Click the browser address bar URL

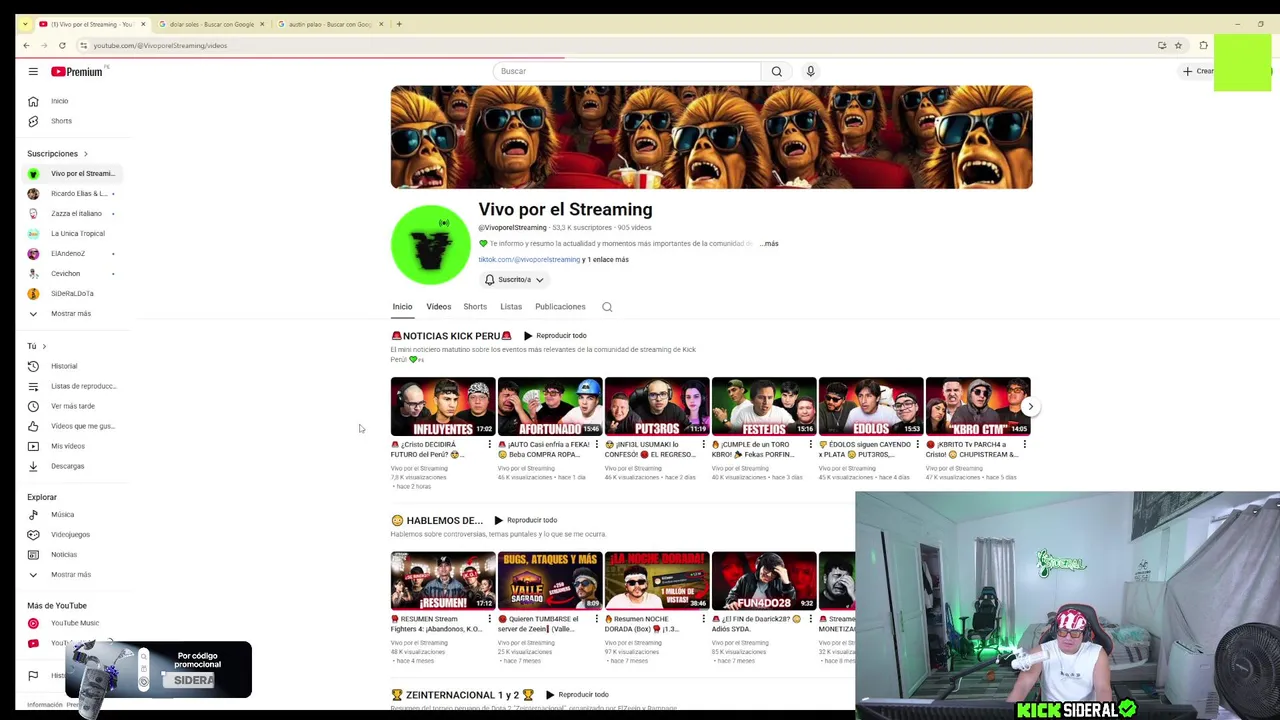160,45
